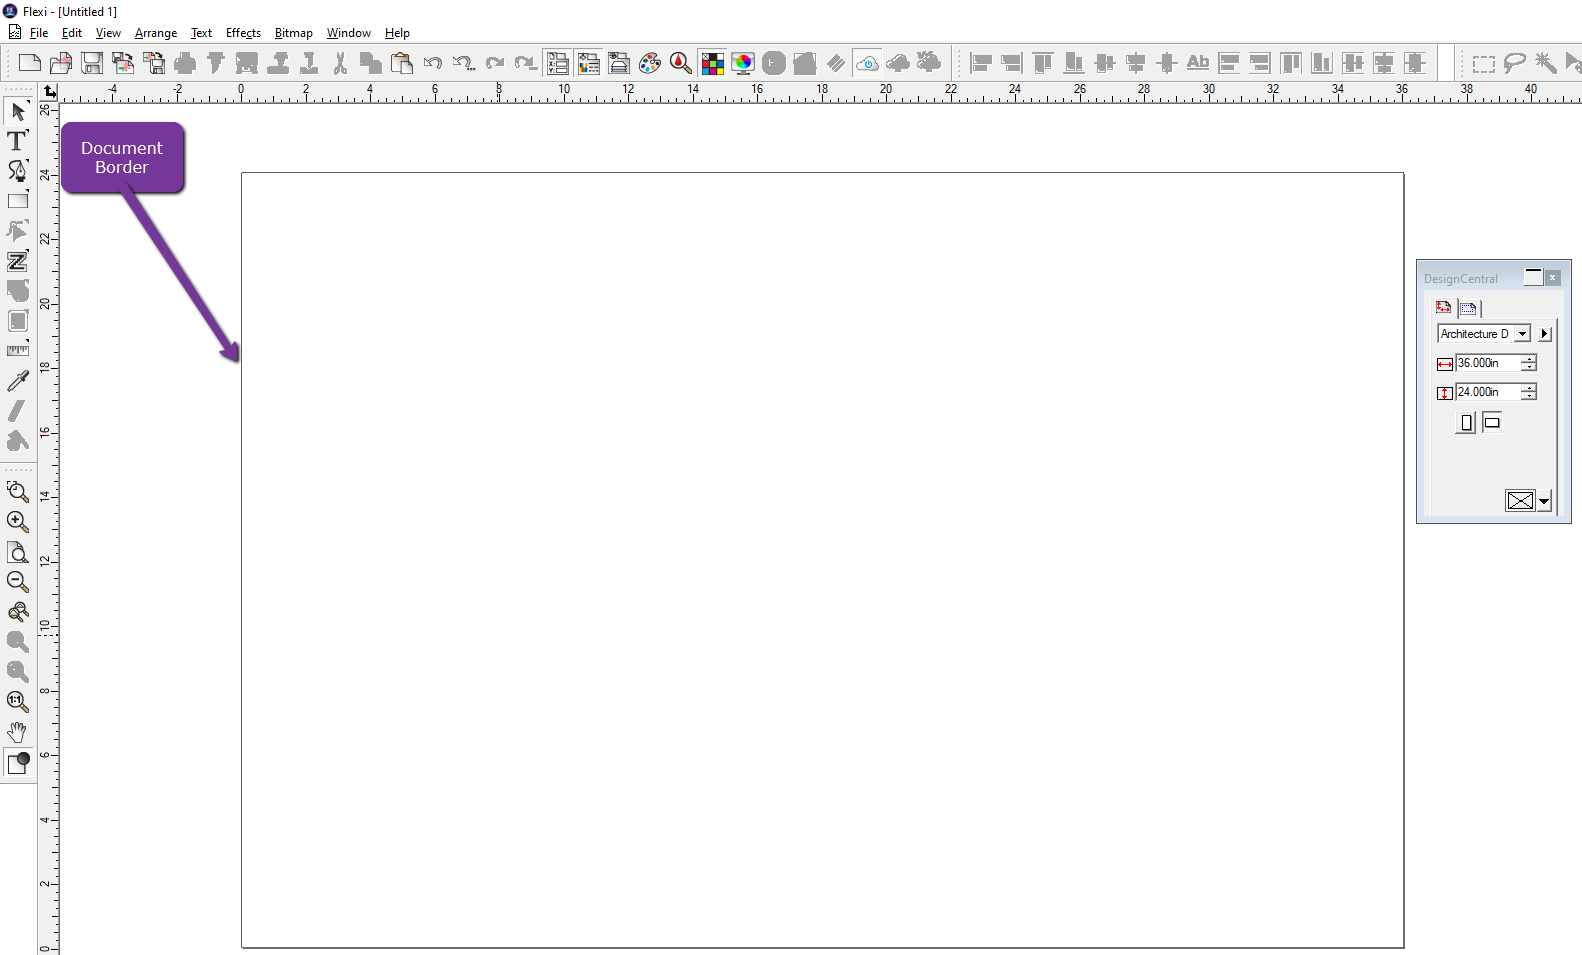The image size is (1582, 955).
Task: Click the cloud power icon
Action: (867, 64)
